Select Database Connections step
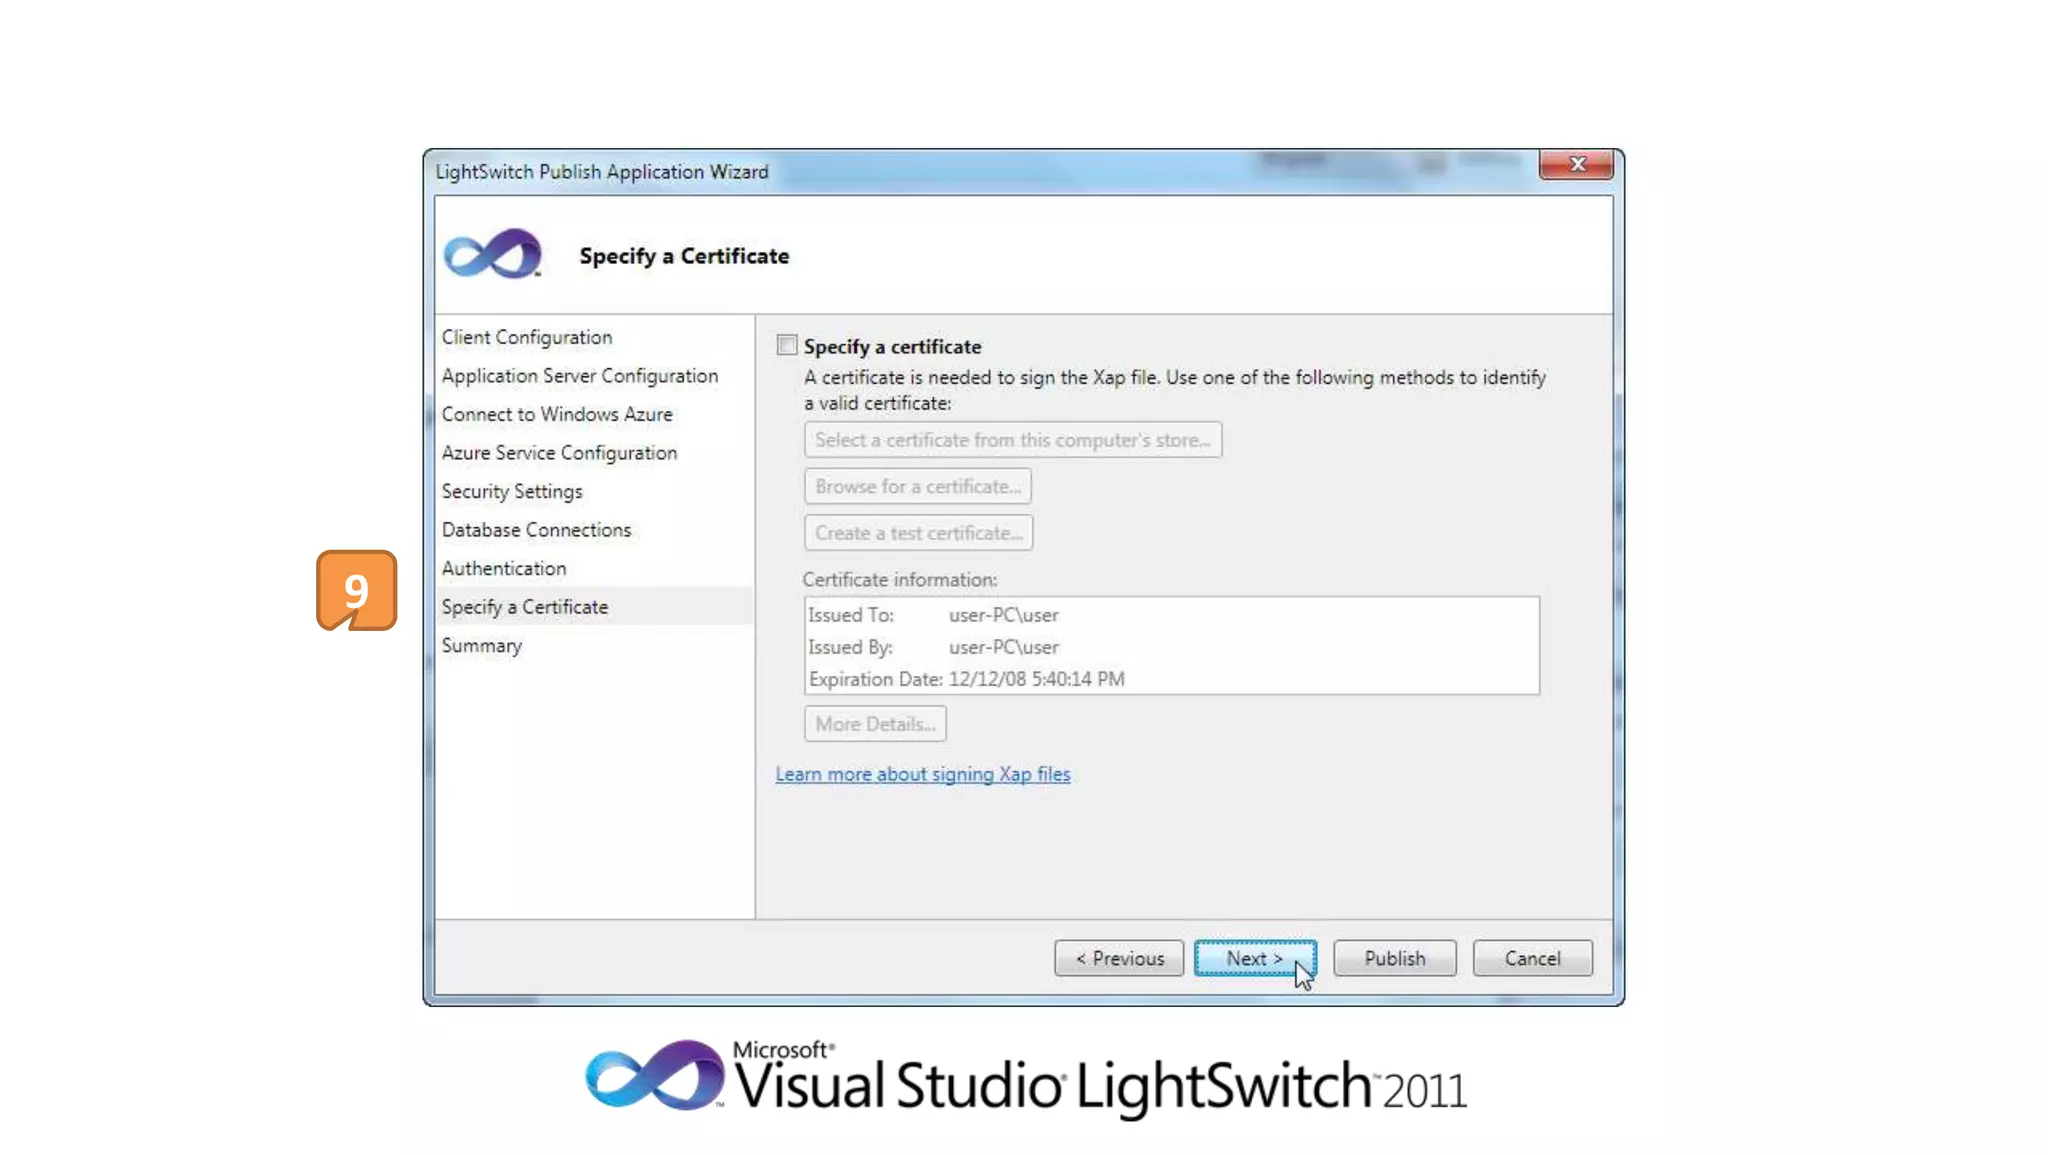Image resolution: width=2048 pixels, height=1155 pixels. point(536,530)
